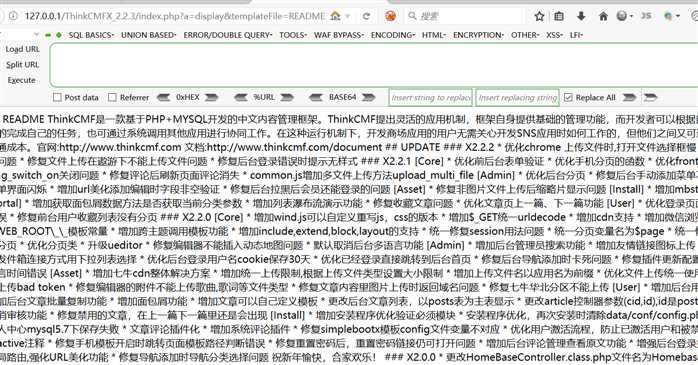Open the site information icon in address bar

point(13,16)
